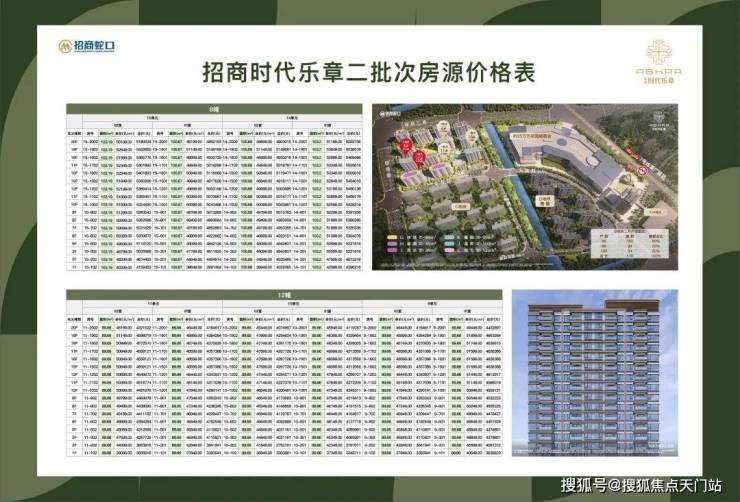This screenshot has height=502, width=740.
Task: Click the 15单元 header in 8幢 table
Action: click(152, 118)
